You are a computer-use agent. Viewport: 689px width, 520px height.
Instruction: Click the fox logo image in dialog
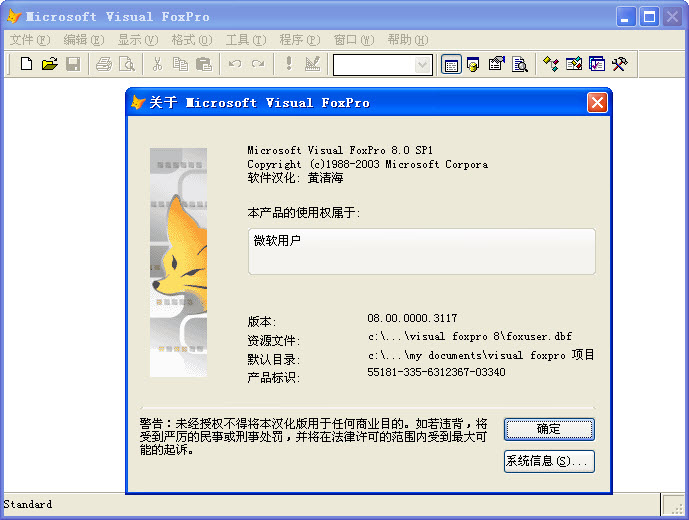178,262
